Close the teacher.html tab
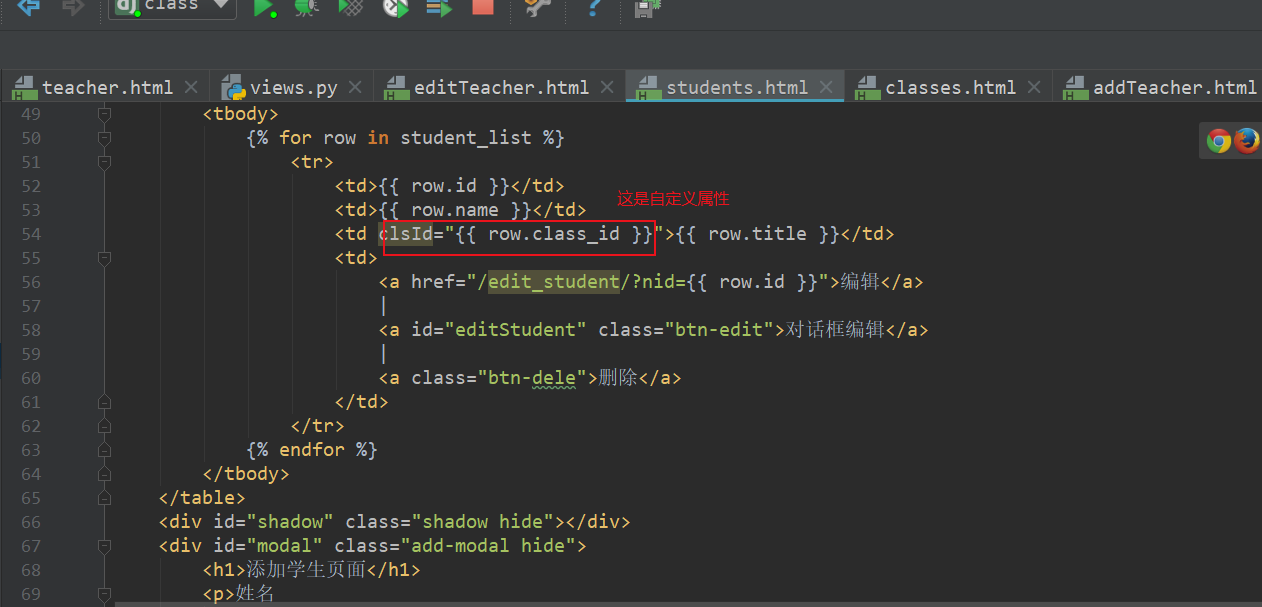1262x607 pixels. 191,87
